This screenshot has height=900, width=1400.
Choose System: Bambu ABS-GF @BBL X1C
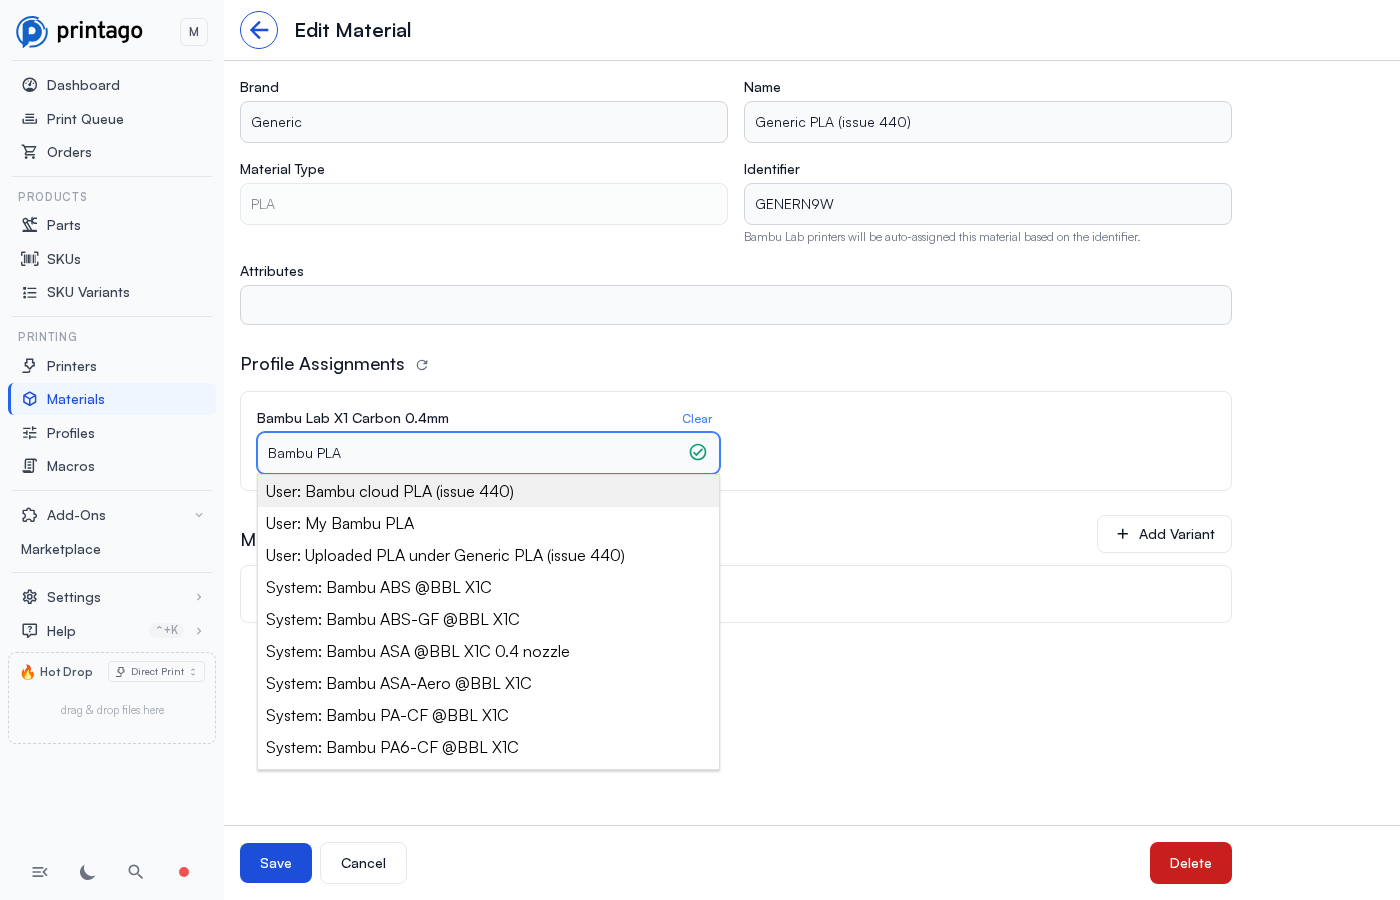pos(488,619)
